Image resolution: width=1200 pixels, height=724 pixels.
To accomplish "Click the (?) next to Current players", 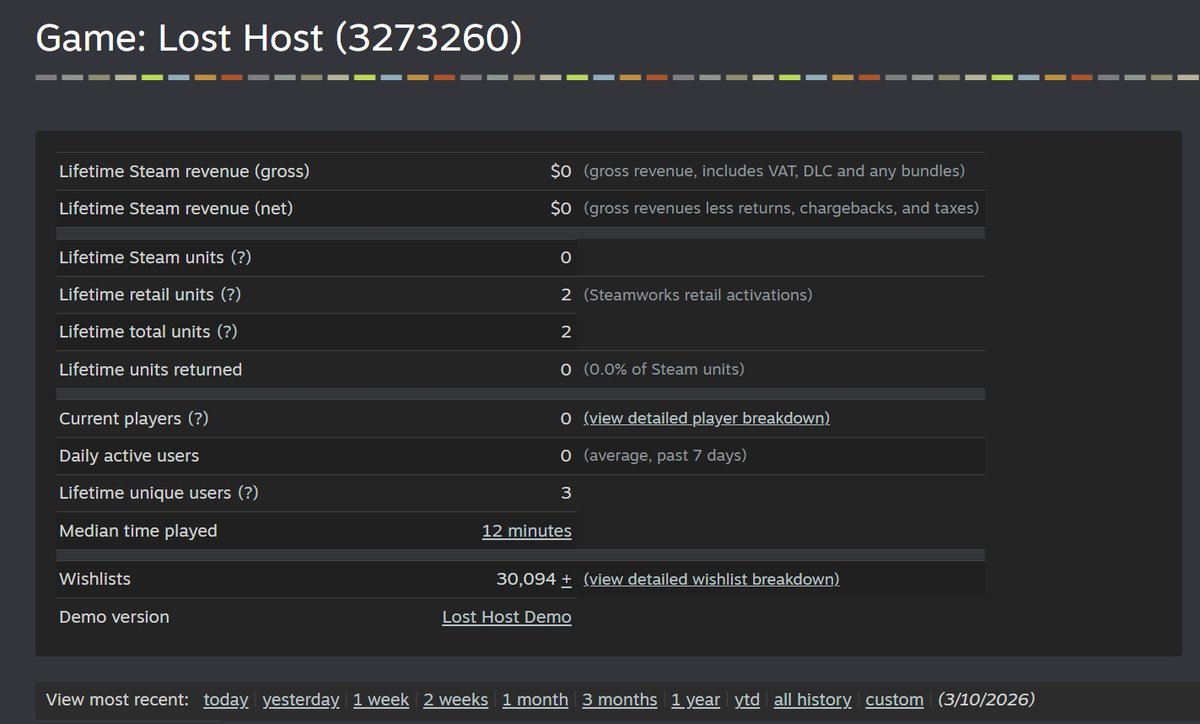I will point(198,419).
